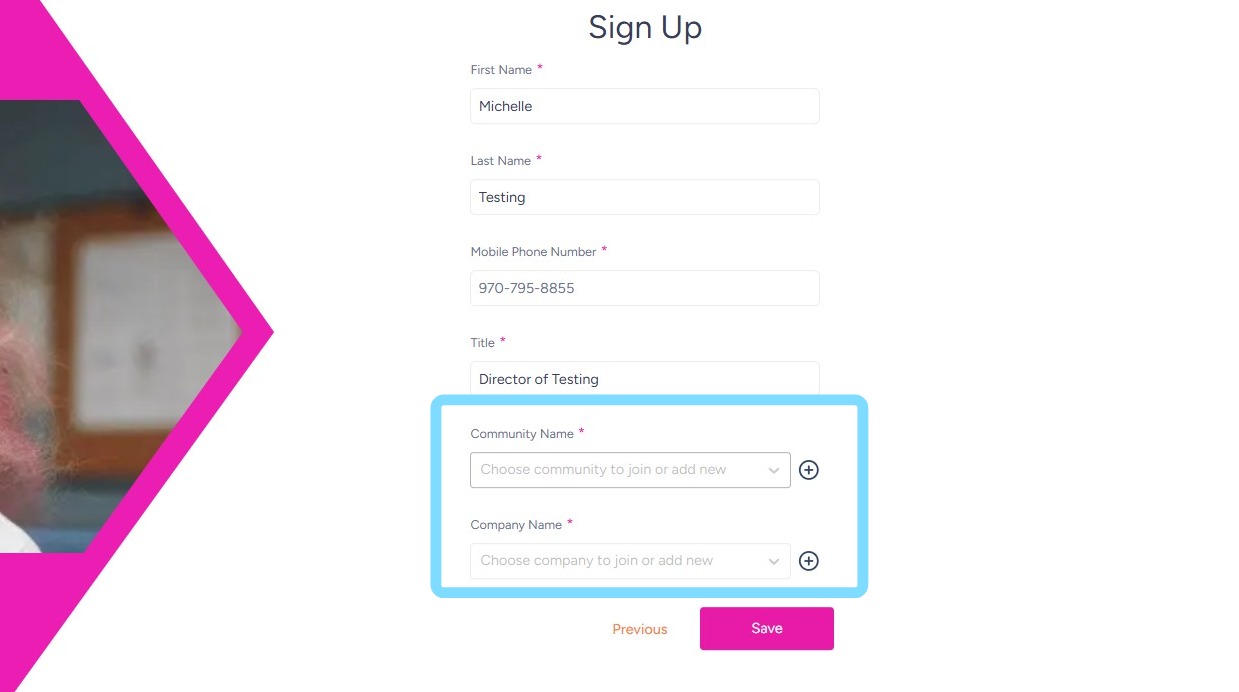
Task: Click the Sign Up heading
Action: click(x=645, y=28)
